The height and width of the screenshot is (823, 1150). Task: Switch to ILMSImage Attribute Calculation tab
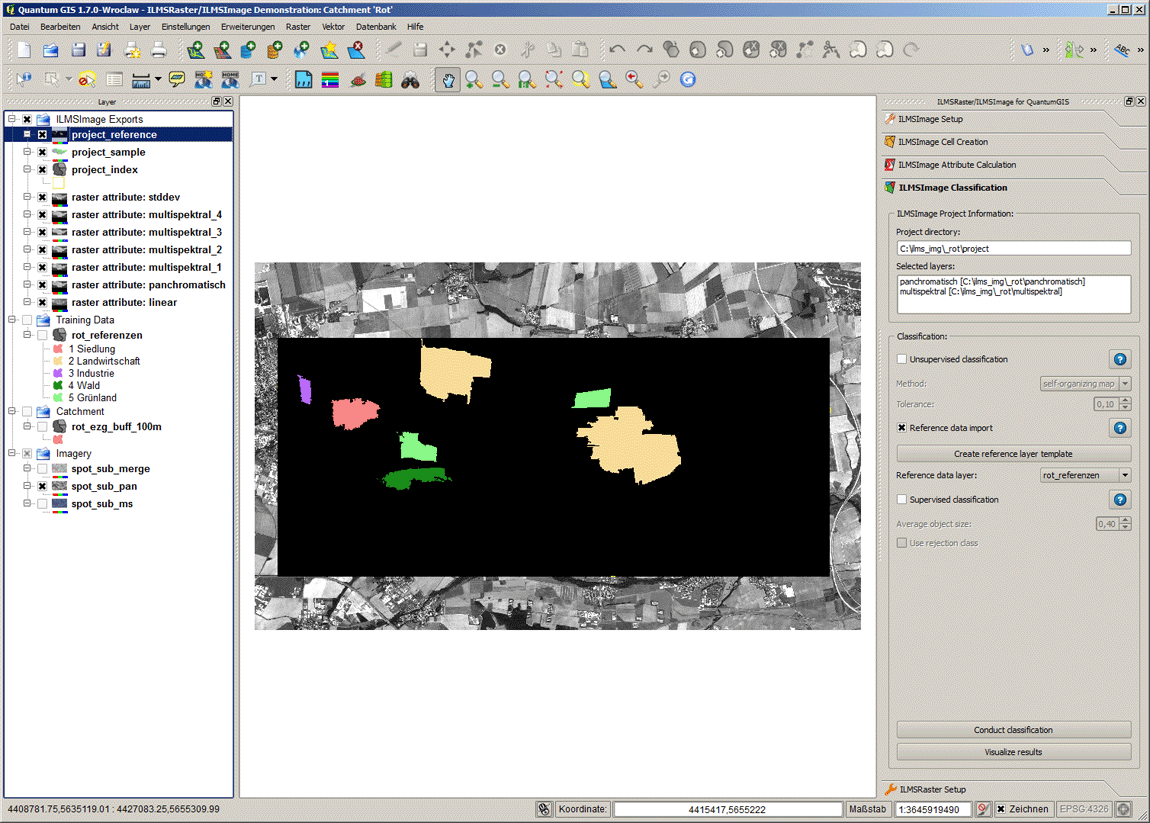[956, 165]
